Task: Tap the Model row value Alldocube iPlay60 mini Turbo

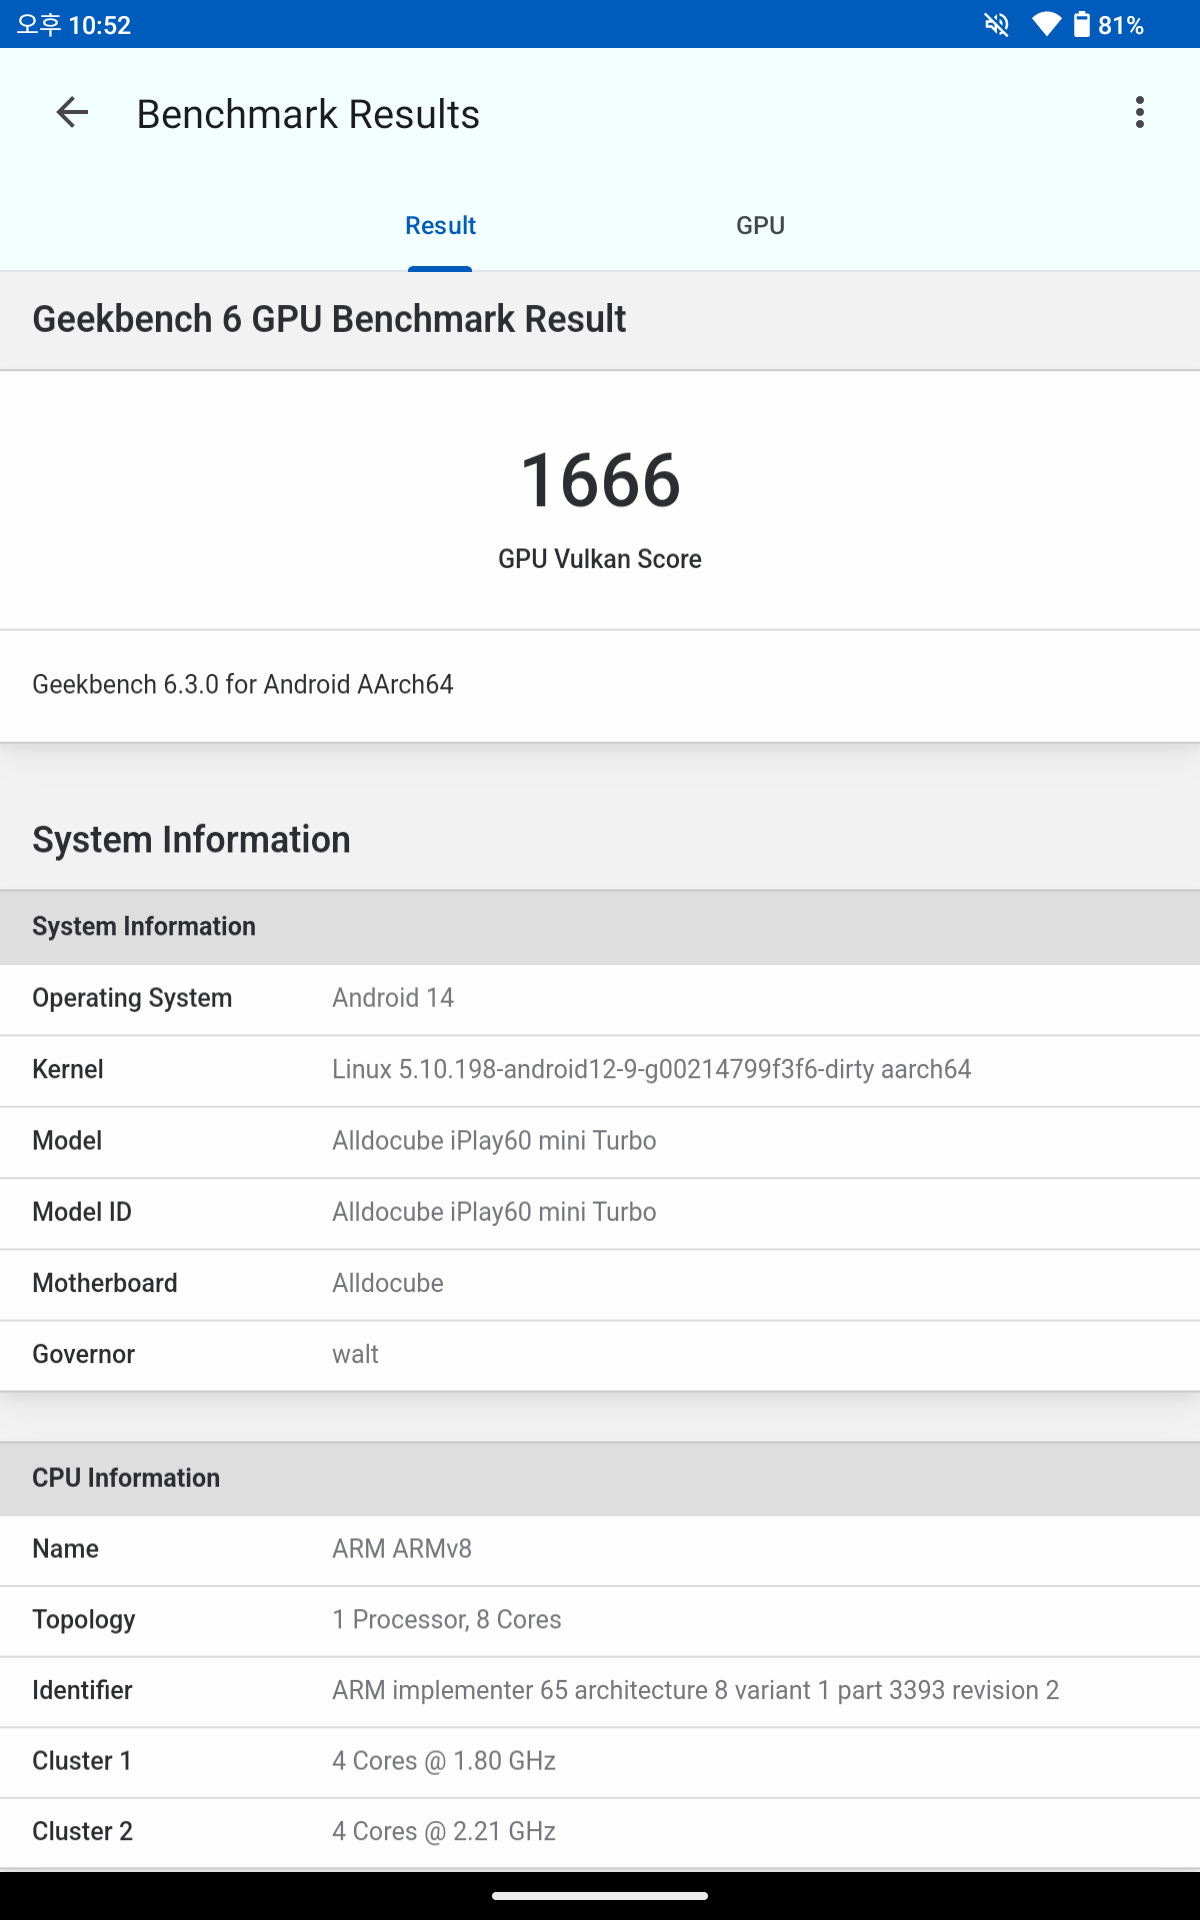Action: click(494, 1141)
